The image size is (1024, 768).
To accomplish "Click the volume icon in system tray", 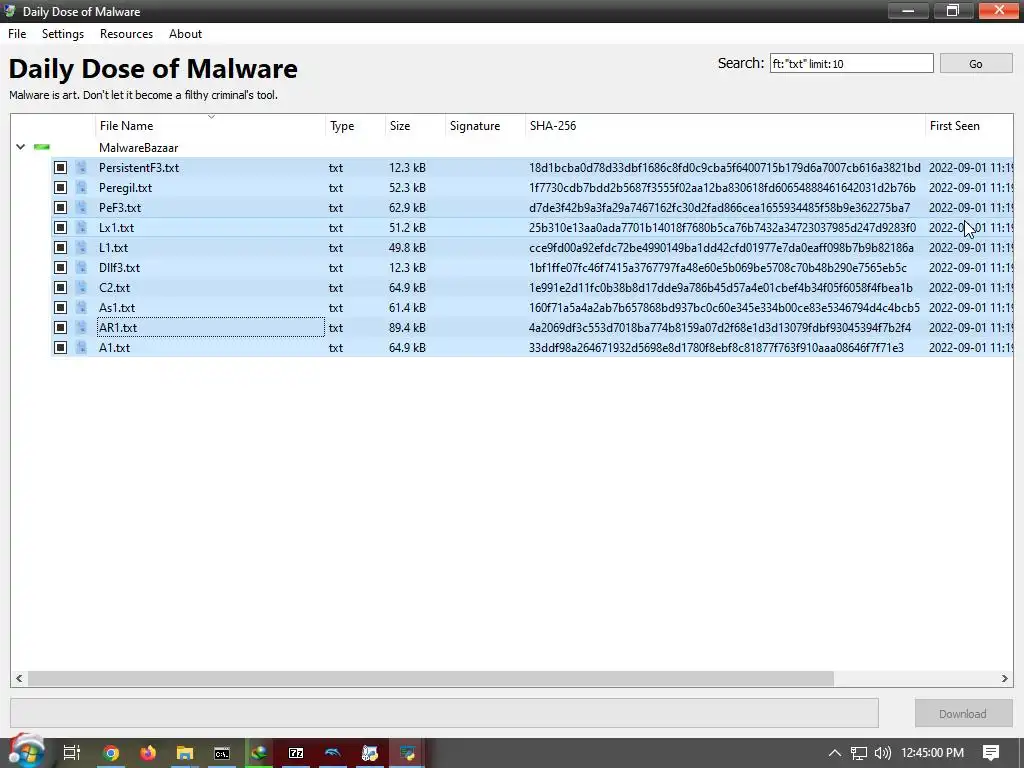I will point(882,753).
